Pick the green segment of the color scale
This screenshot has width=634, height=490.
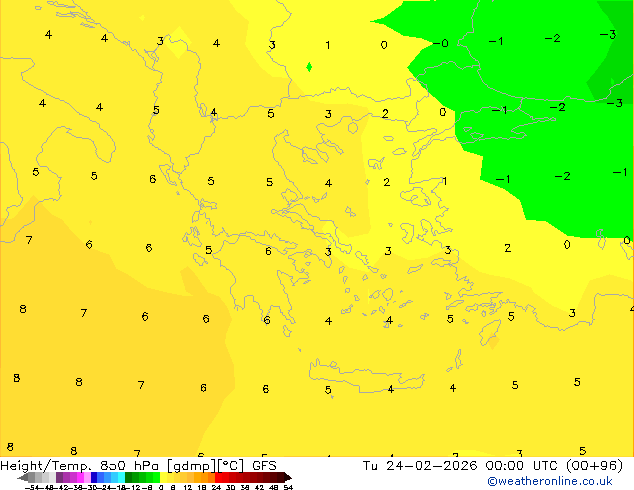[140, 478]
